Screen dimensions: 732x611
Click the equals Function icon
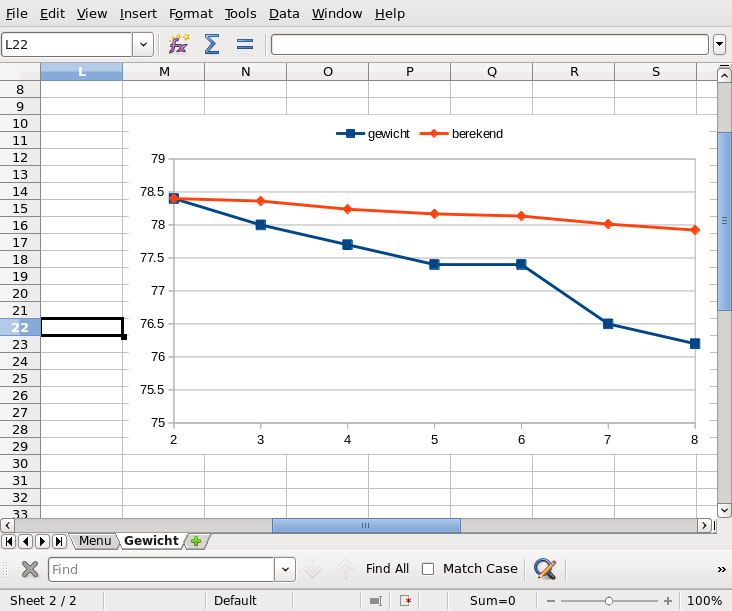[244, 44]
